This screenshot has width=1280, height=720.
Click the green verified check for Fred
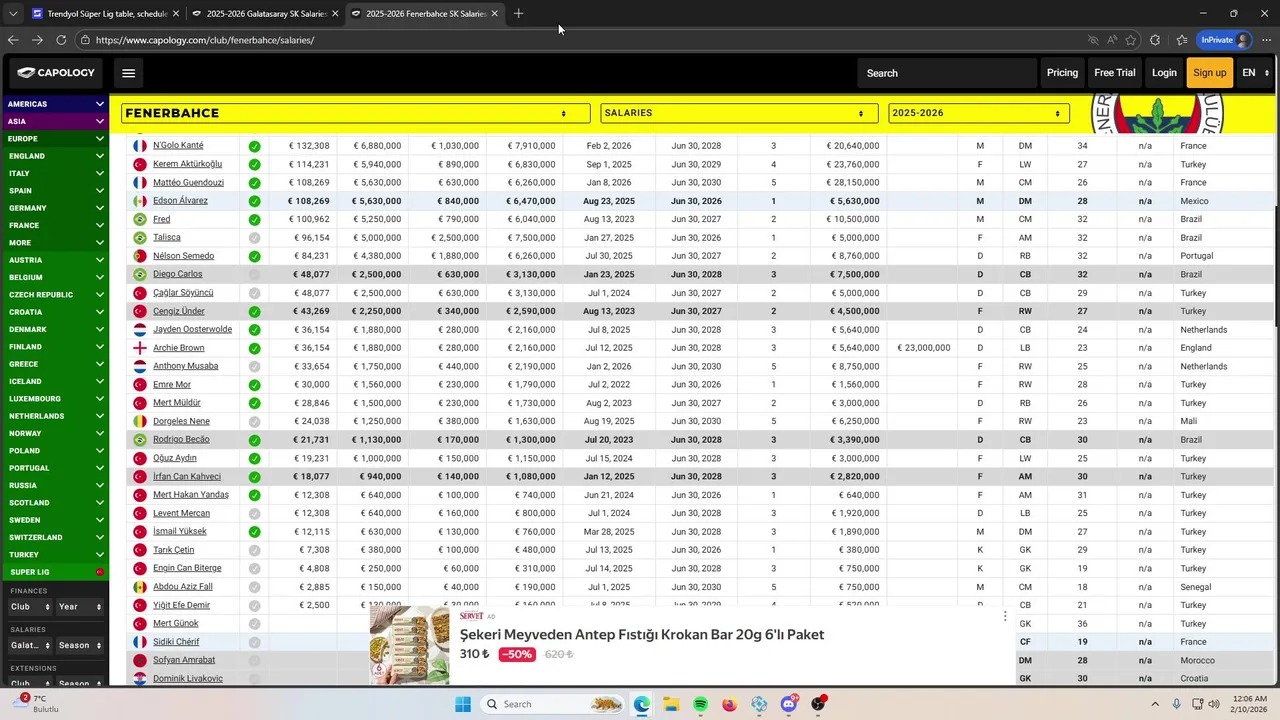click(x=255, y=220)
